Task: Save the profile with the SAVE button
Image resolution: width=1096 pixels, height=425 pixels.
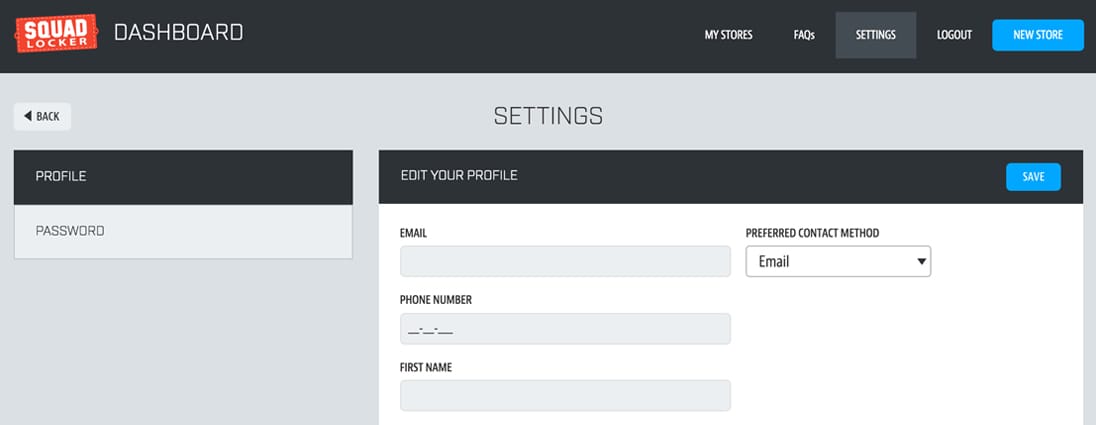Action: pyautogui.click(x=1033, y=177)
